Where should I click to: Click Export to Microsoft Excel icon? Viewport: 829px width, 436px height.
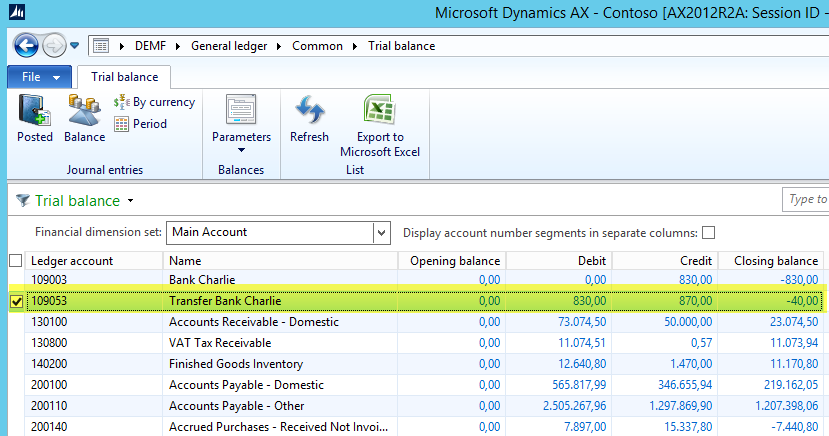380,110
